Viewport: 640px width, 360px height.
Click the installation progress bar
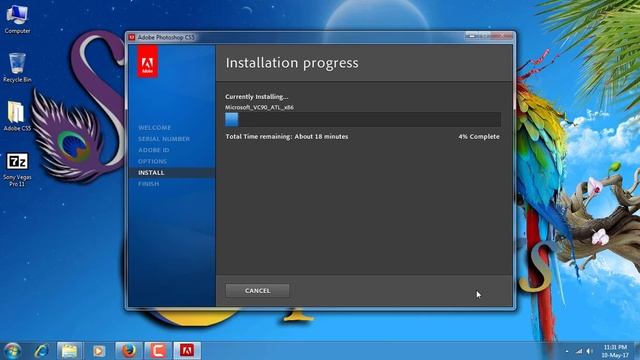[363, 120]
